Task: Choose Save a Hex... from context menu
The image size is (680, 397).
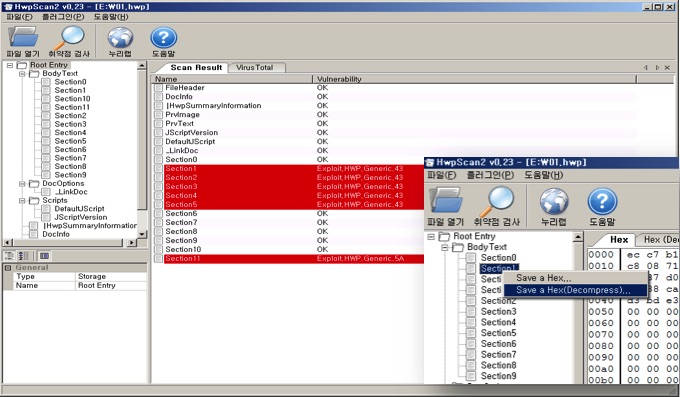Action: pos(575,278)
